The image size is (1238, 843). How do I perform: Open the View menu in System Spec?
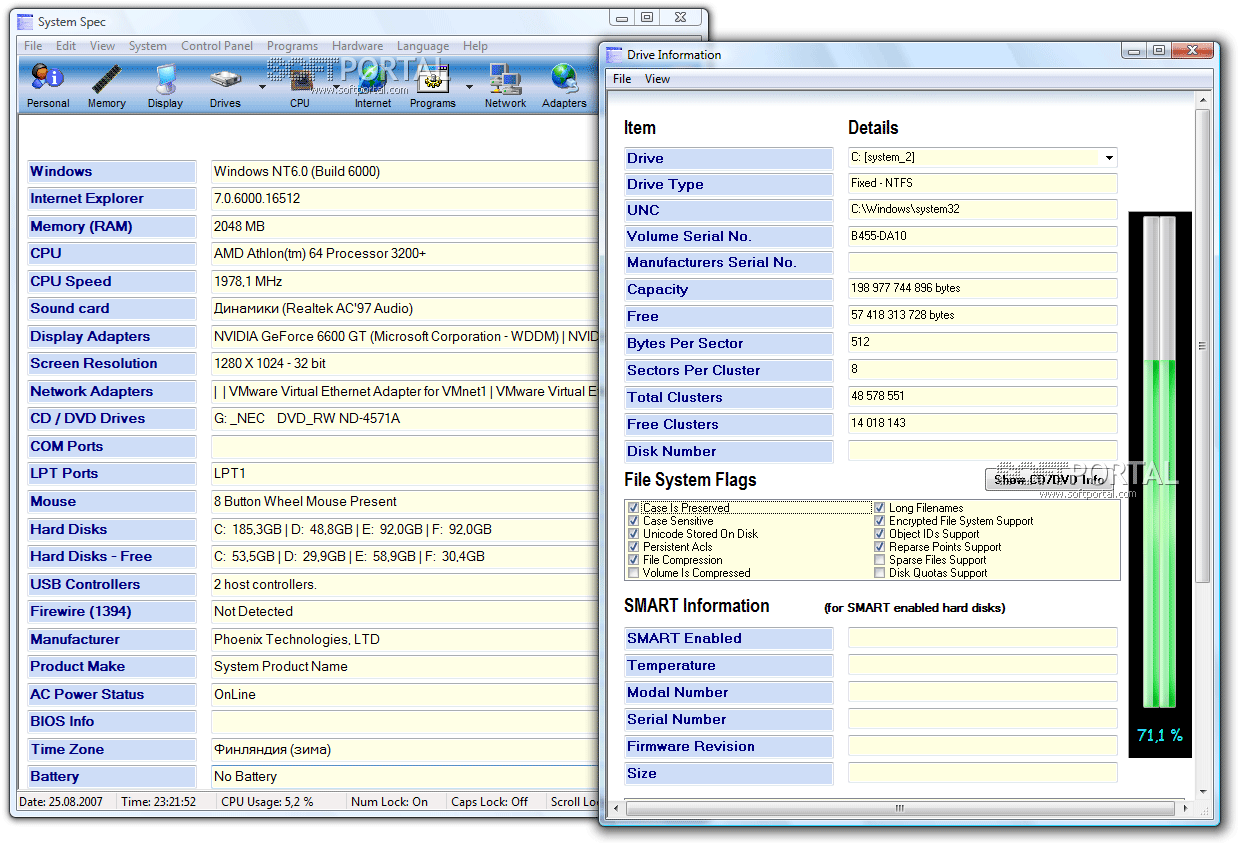click(102, 46)
